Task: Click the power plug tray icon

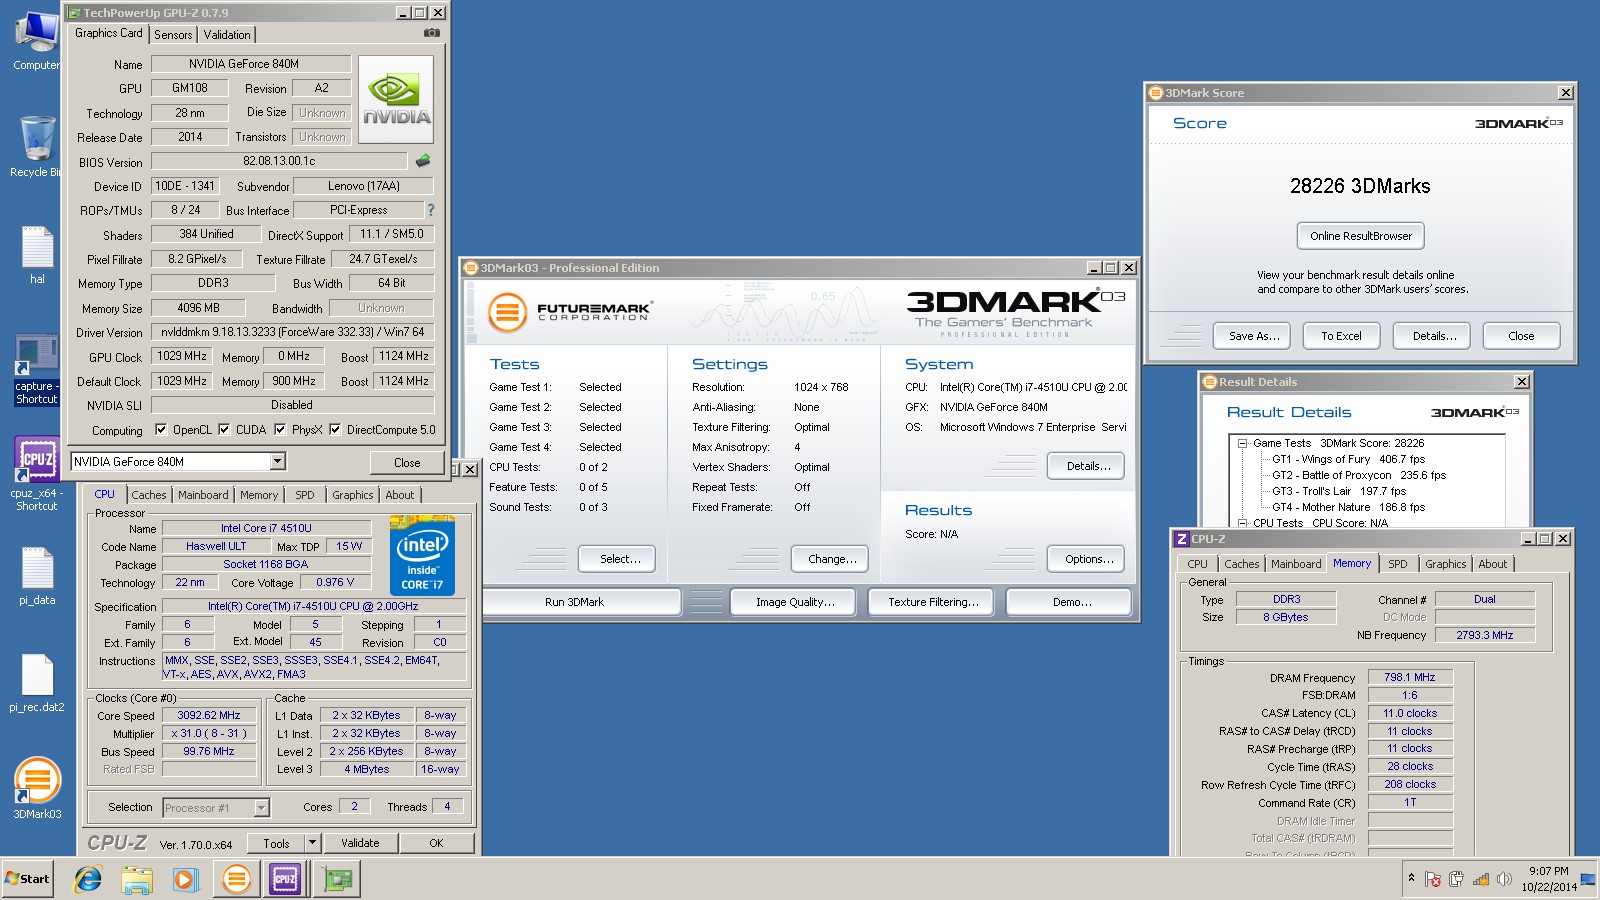Action: click(1456, 879)
